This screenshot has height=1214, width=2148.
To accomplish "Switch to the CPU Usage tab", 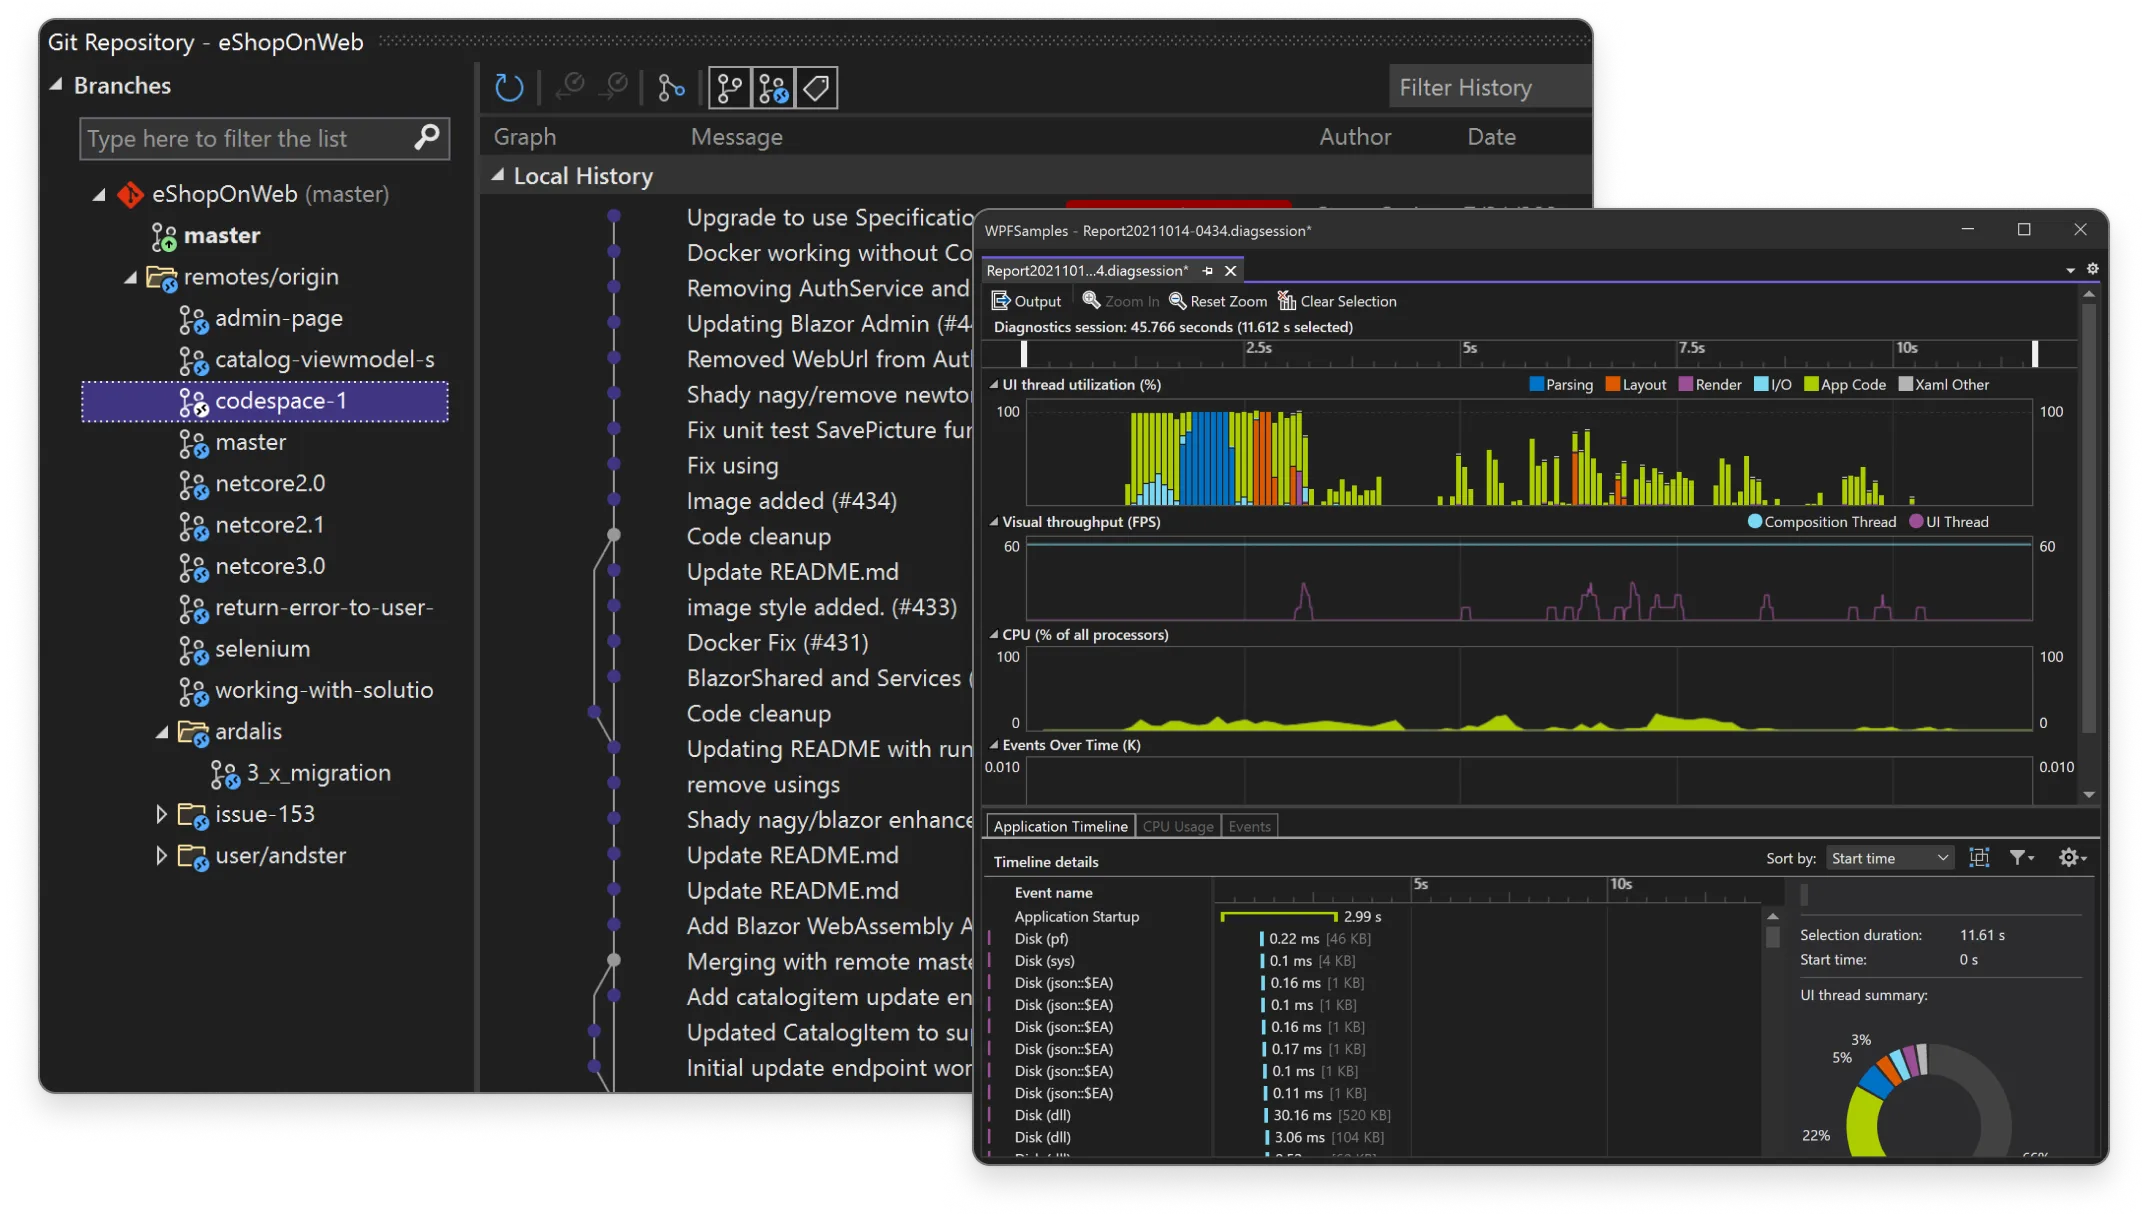I will coord(1178,825).
